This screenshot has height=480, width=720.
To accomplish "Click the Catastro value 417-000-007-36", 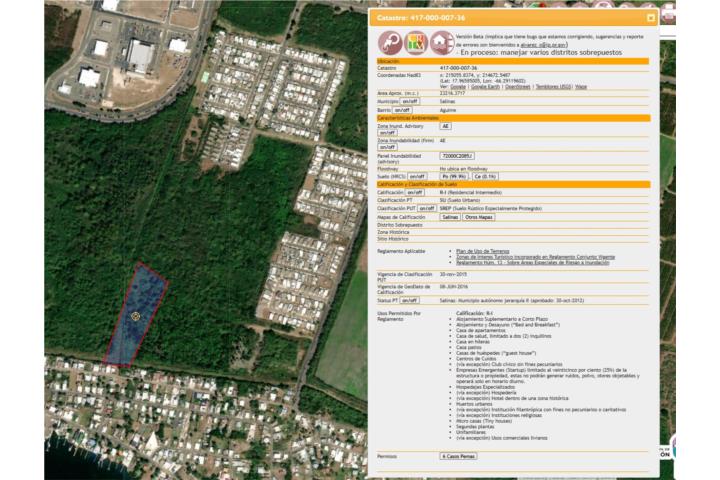I will [458, 68].
